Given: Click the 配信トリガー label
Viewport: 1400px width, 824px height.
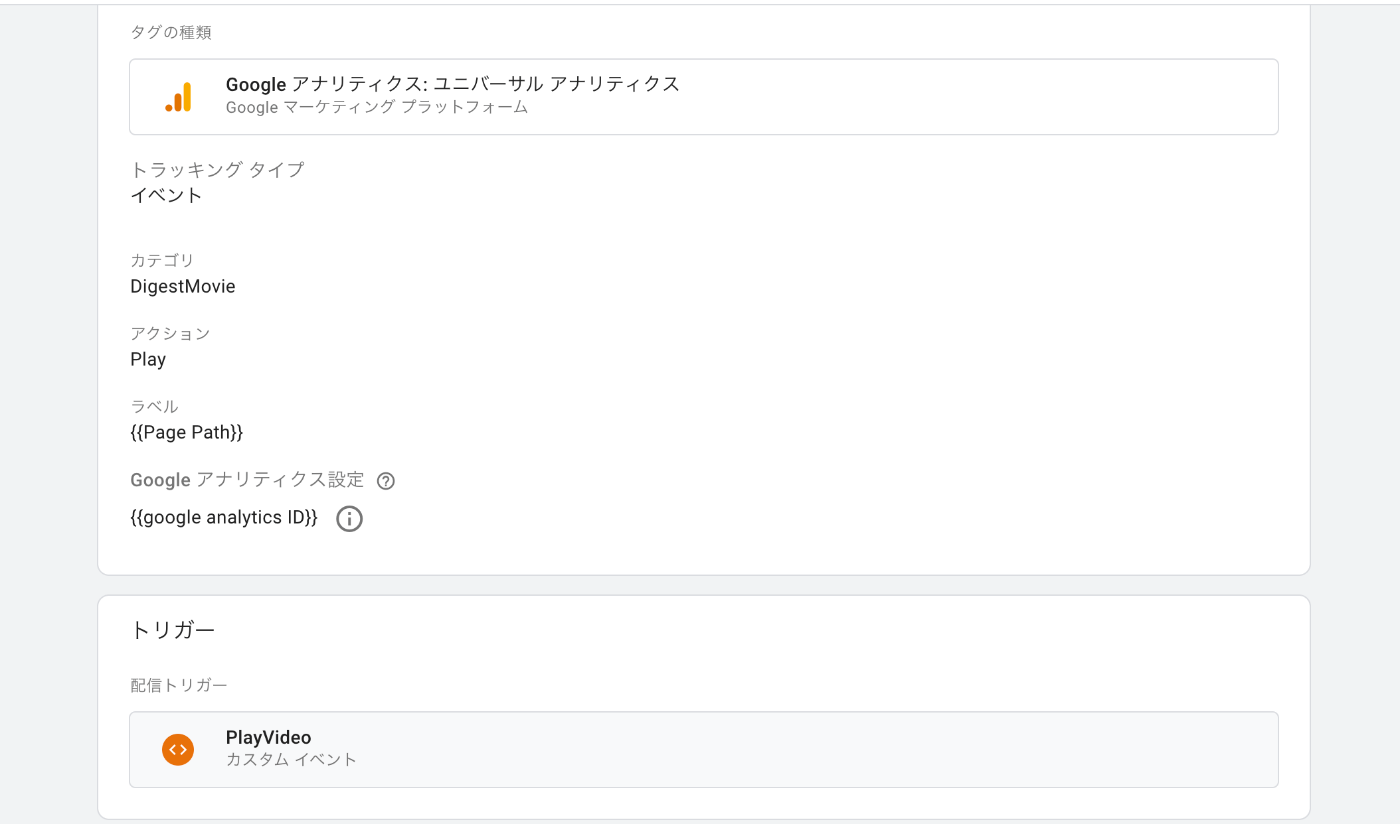Looking at the screenshot, I should (x=179, y=686).
